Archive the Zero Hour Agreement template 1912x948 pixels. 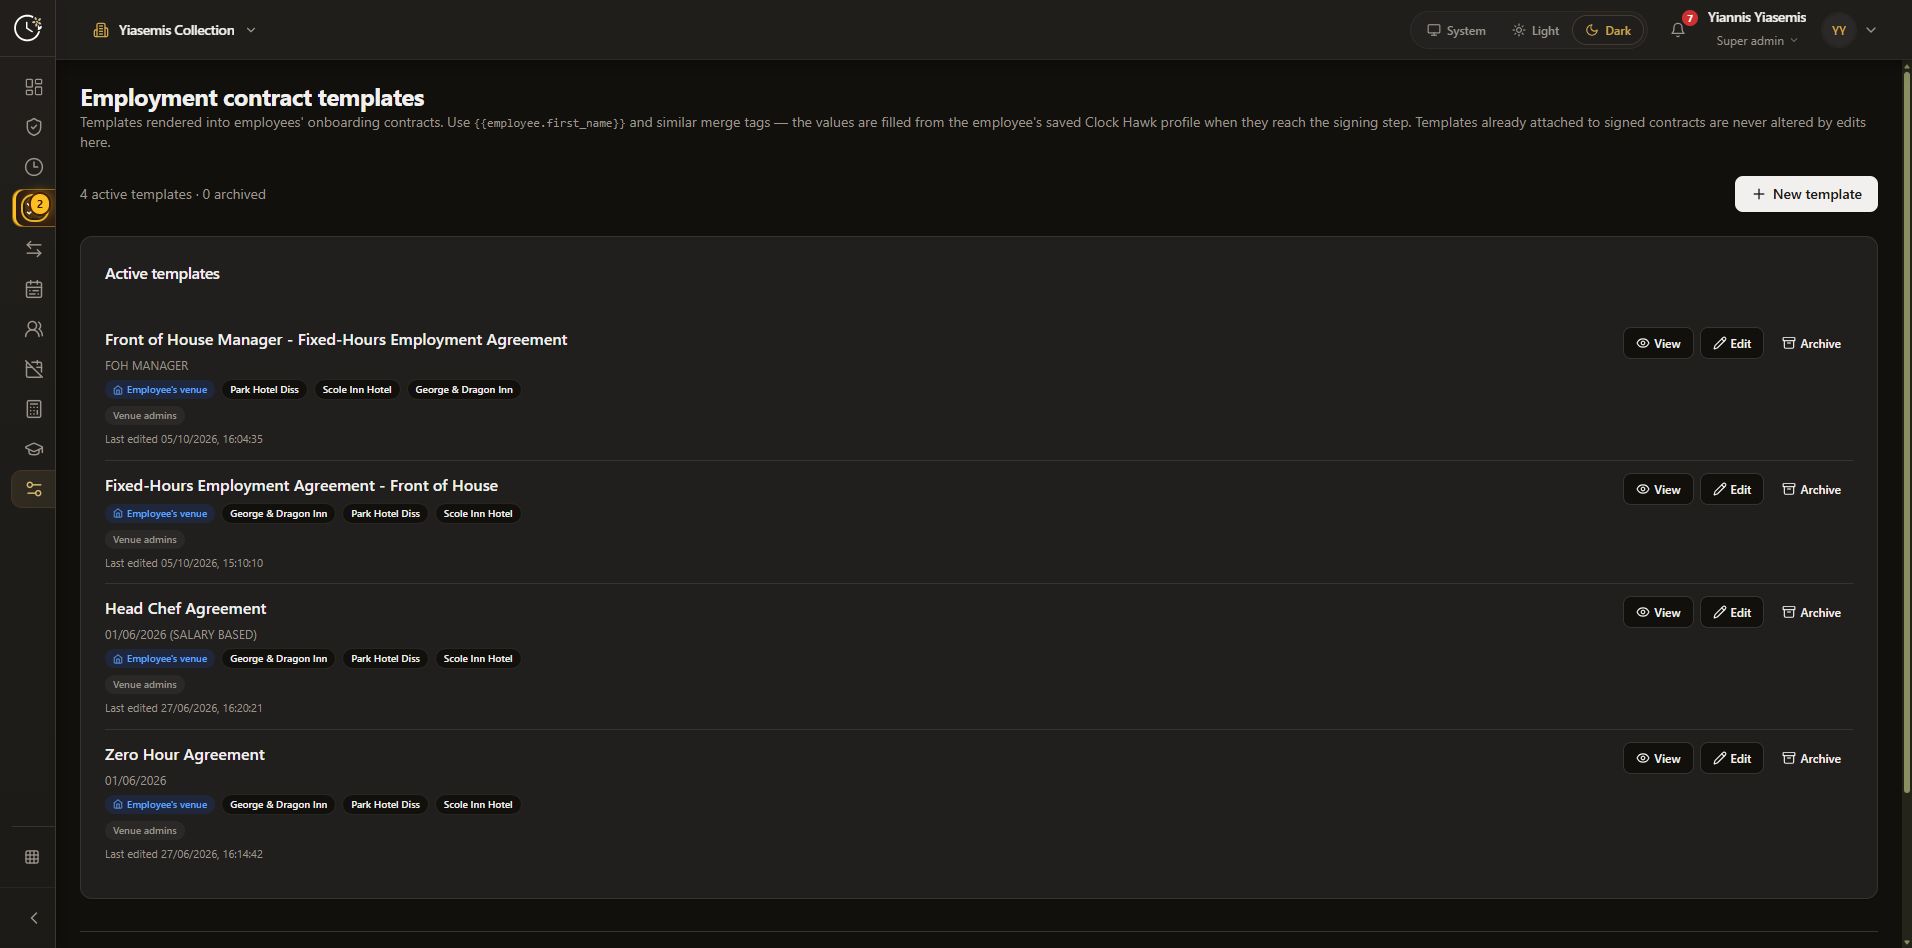coord(1811,758)
